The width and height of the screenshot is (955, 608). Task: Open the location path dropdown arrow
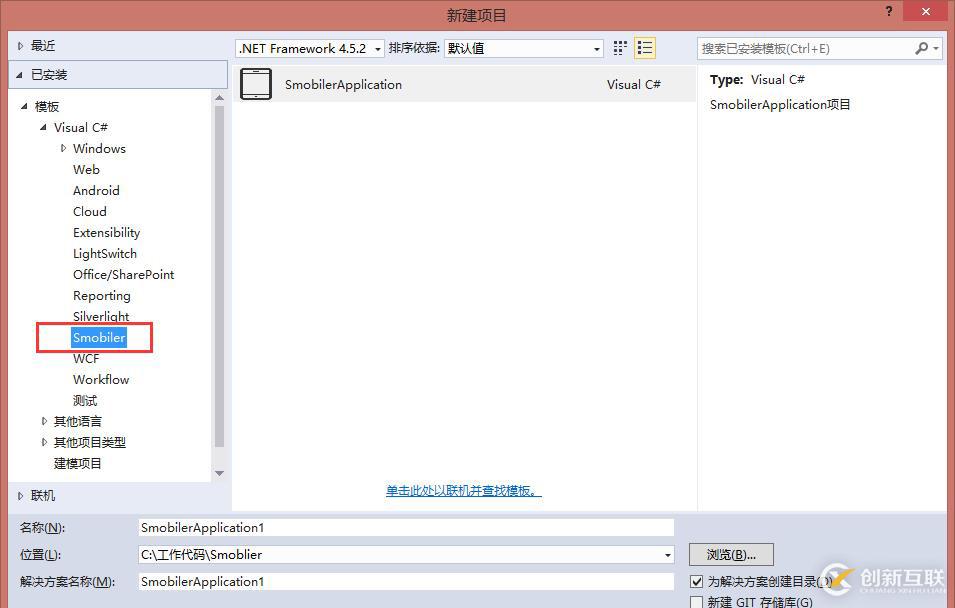668,555
